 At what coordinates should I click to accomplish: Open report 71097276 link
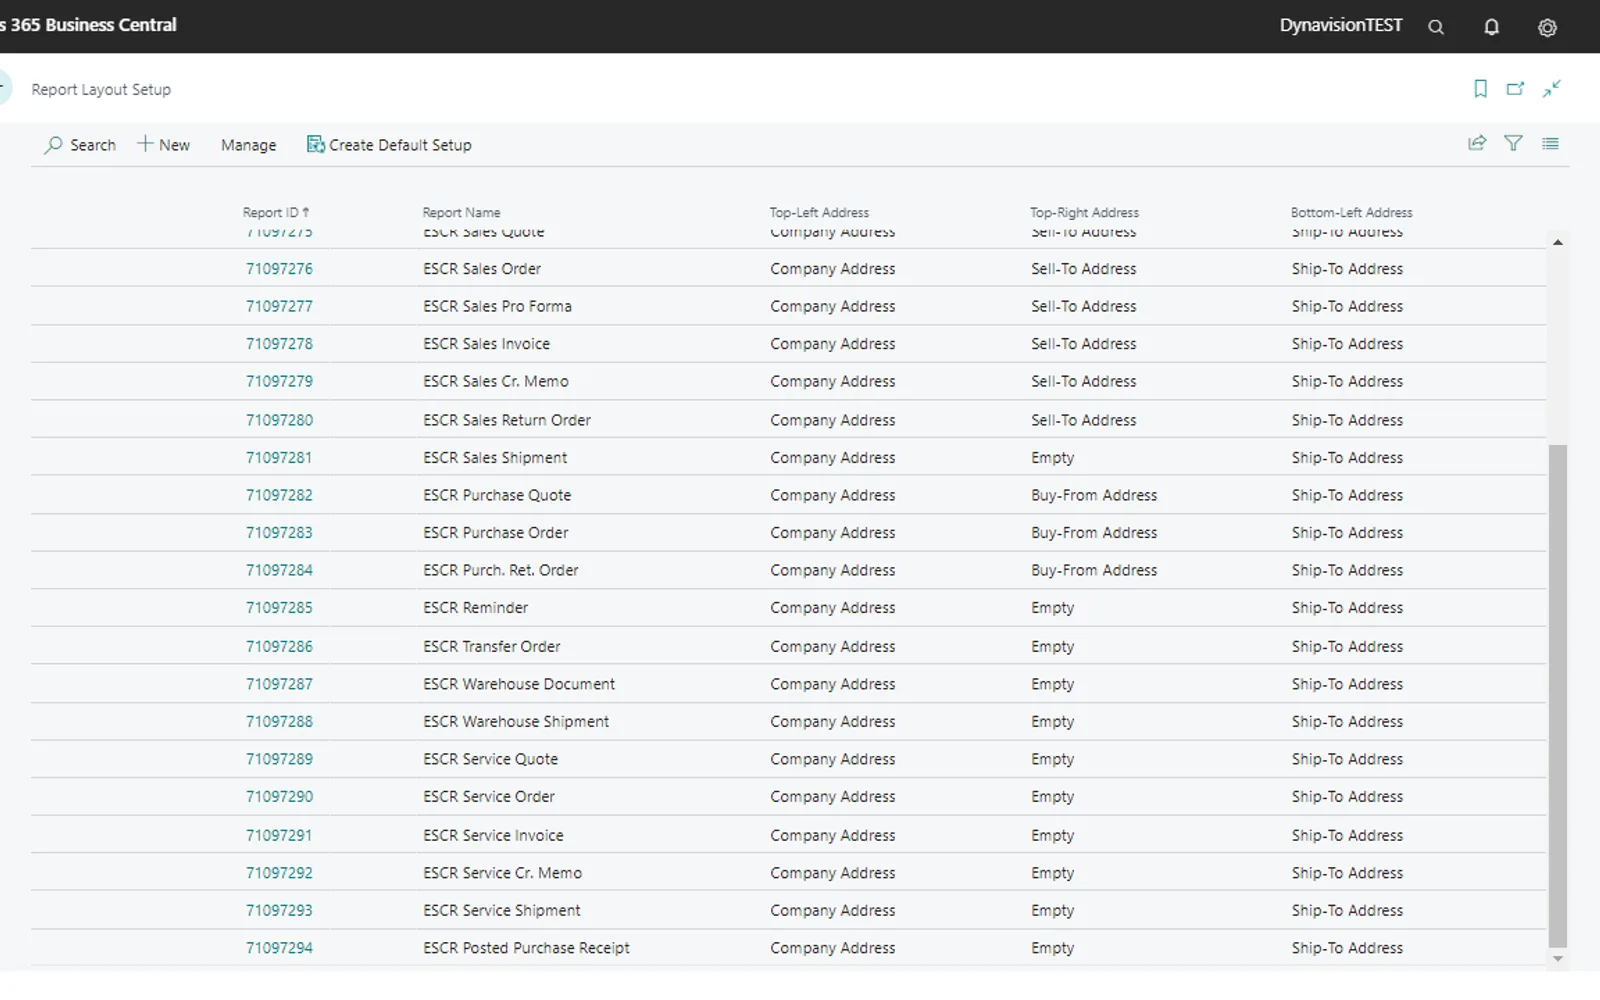[x=279, y=269]
